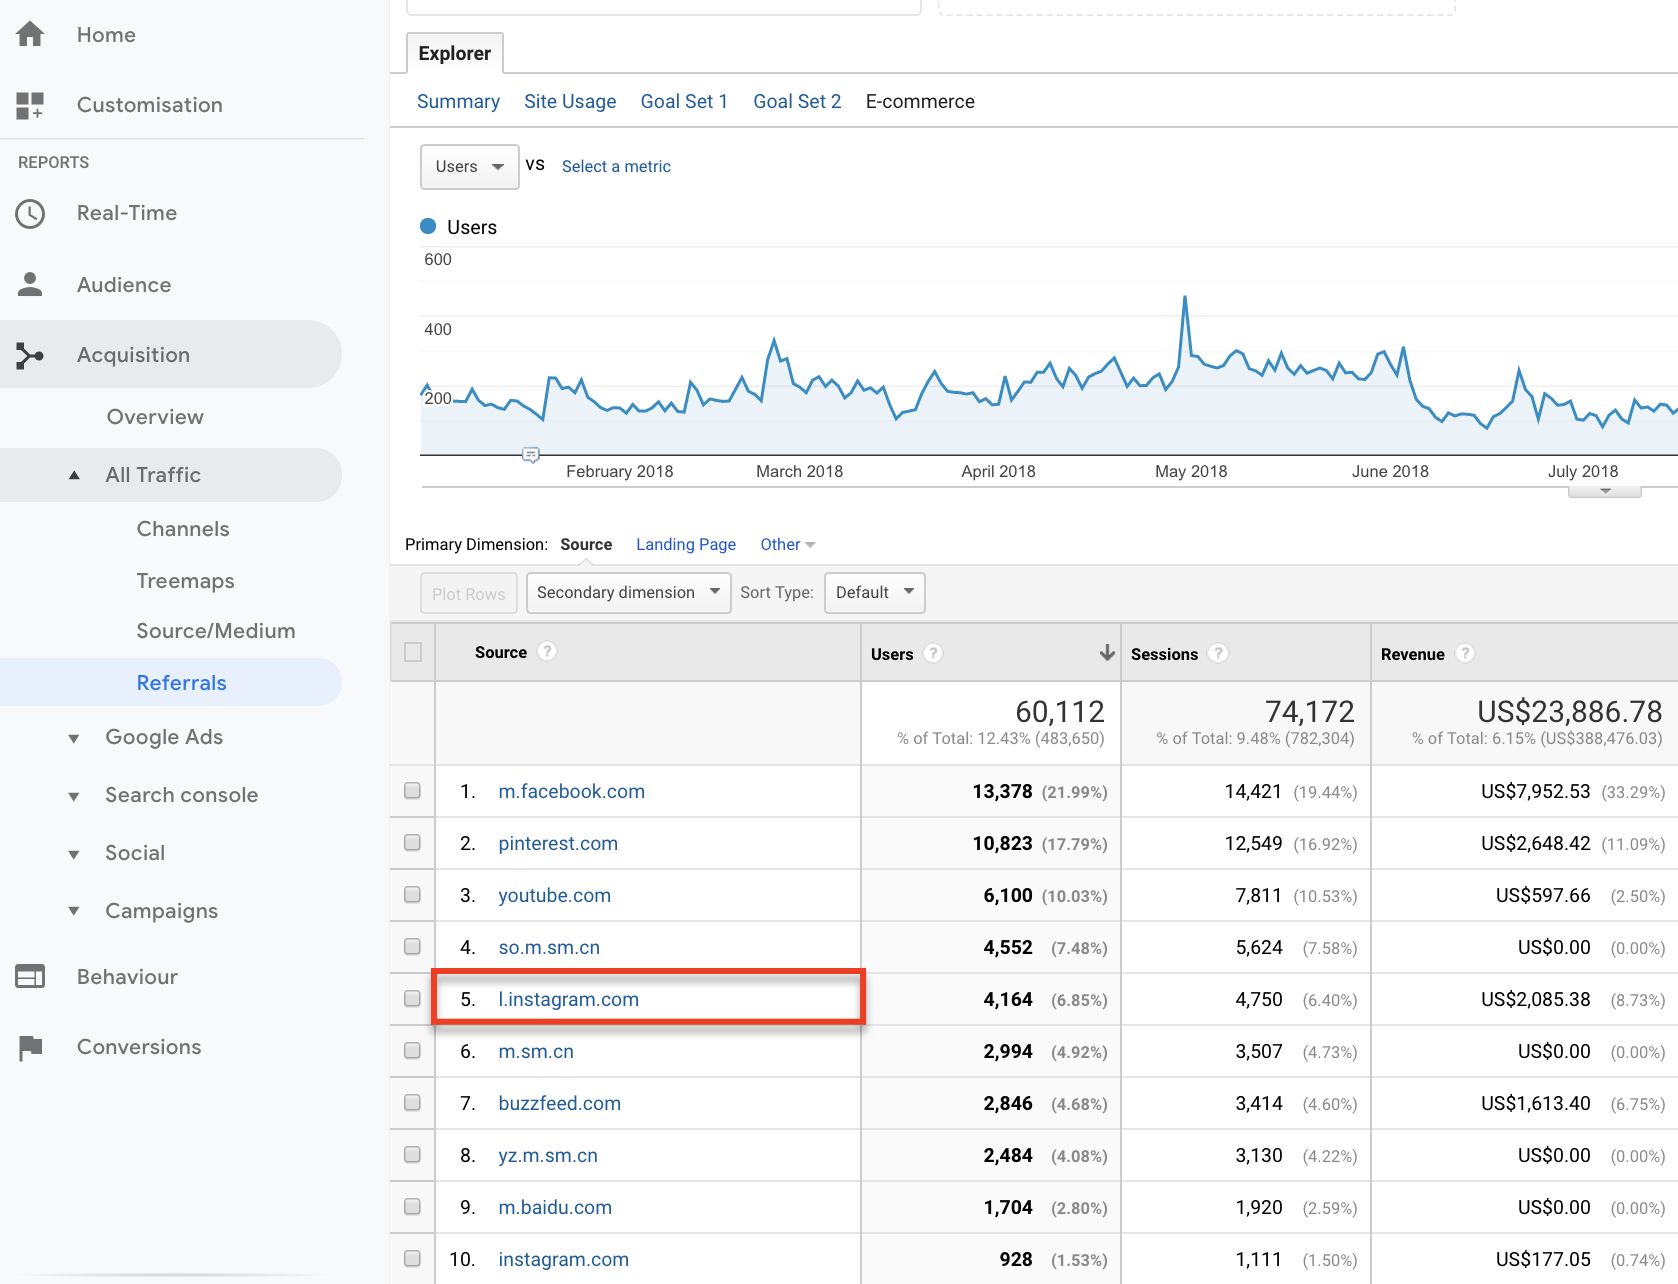
Task: Open the instagram.com source link in row 10
Action: click(x=564, y=1259)
